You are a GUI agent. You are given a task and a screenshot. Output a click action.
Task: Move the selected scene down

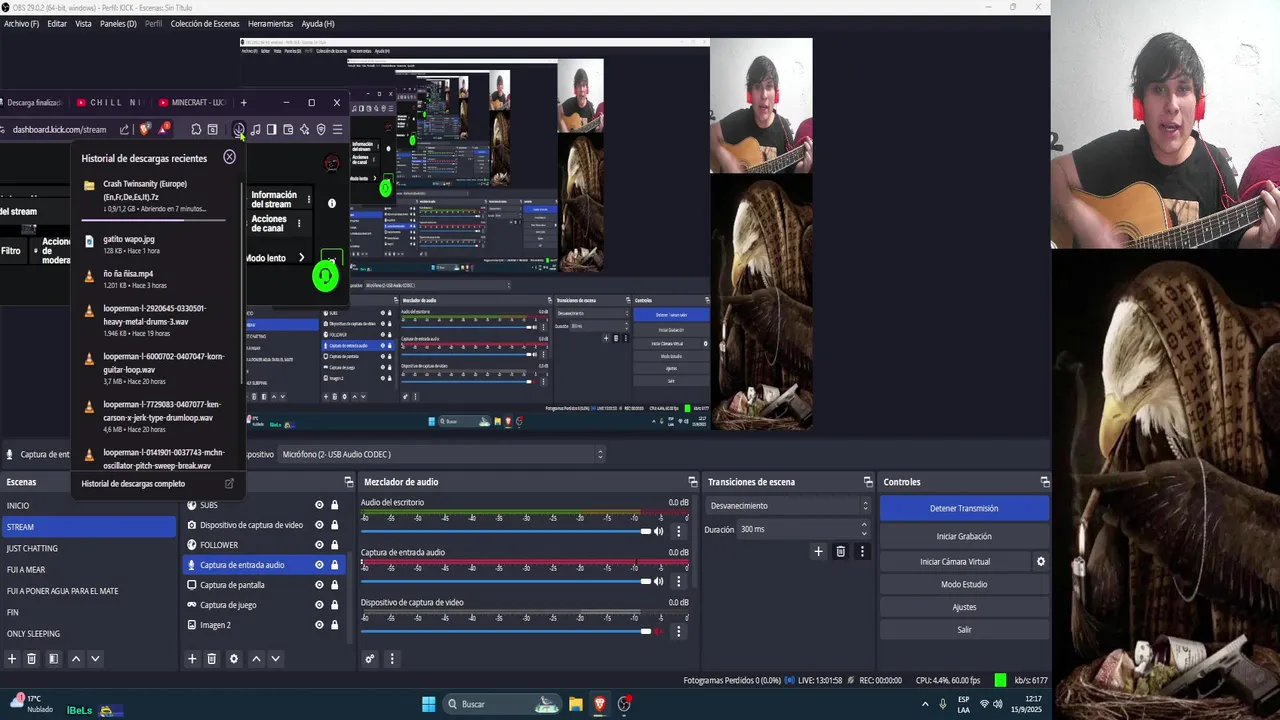(95, 659)
